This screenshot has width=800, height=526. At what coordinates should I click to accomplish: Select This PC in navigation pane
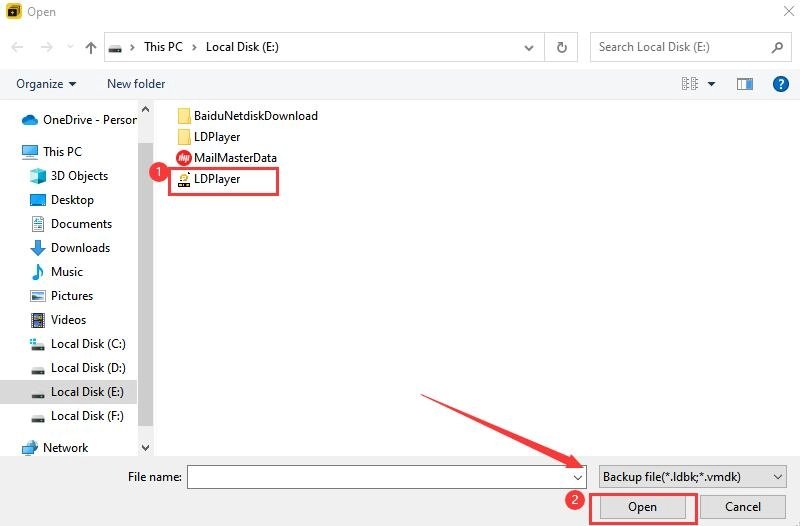[52, 152]
